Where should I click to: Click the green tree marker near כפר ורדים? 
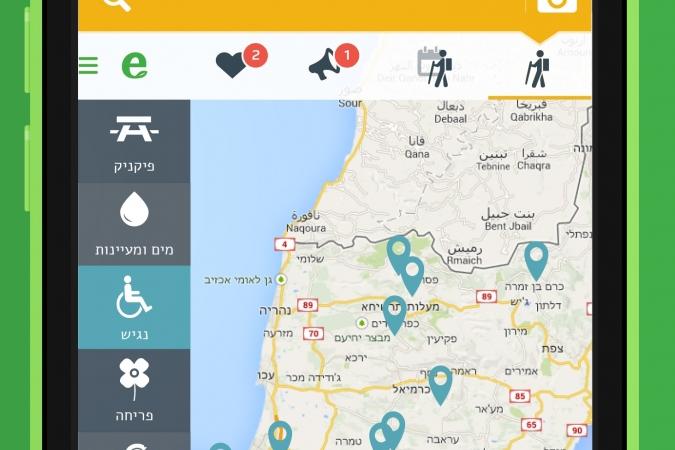pos(362,323)
